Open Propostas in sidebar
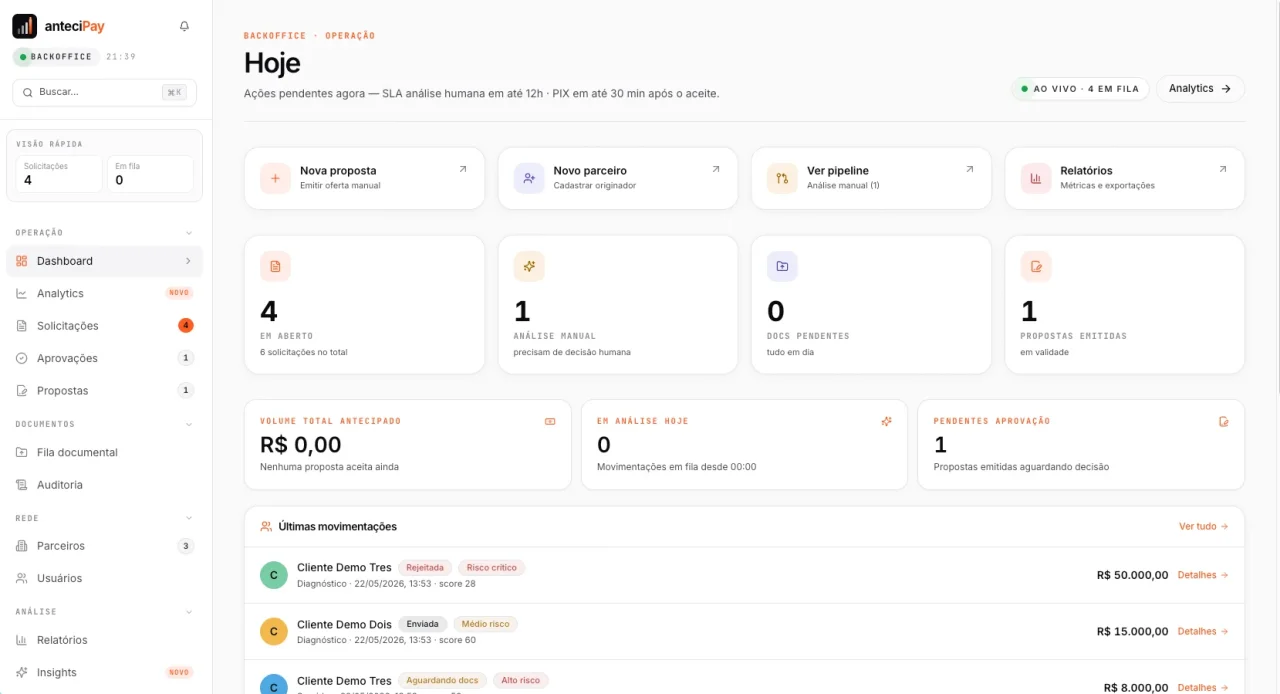This screenshot has height=694, width=1280. [x=104, y=391]
